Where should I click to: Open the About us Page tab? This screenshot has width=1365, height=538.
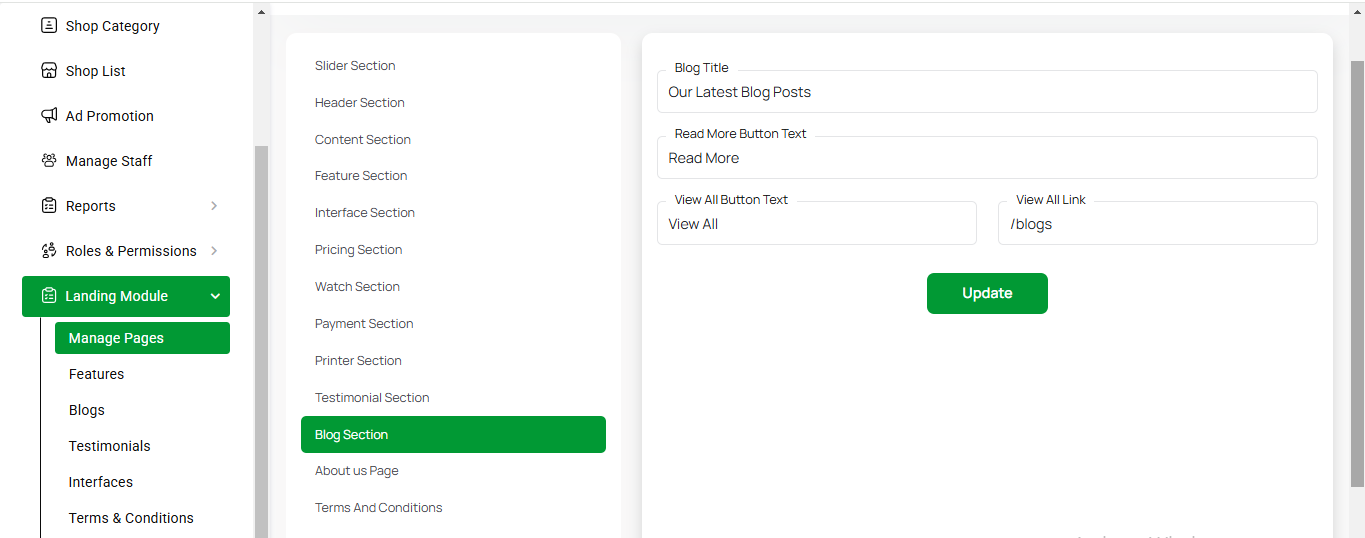(x=356, y=471)
